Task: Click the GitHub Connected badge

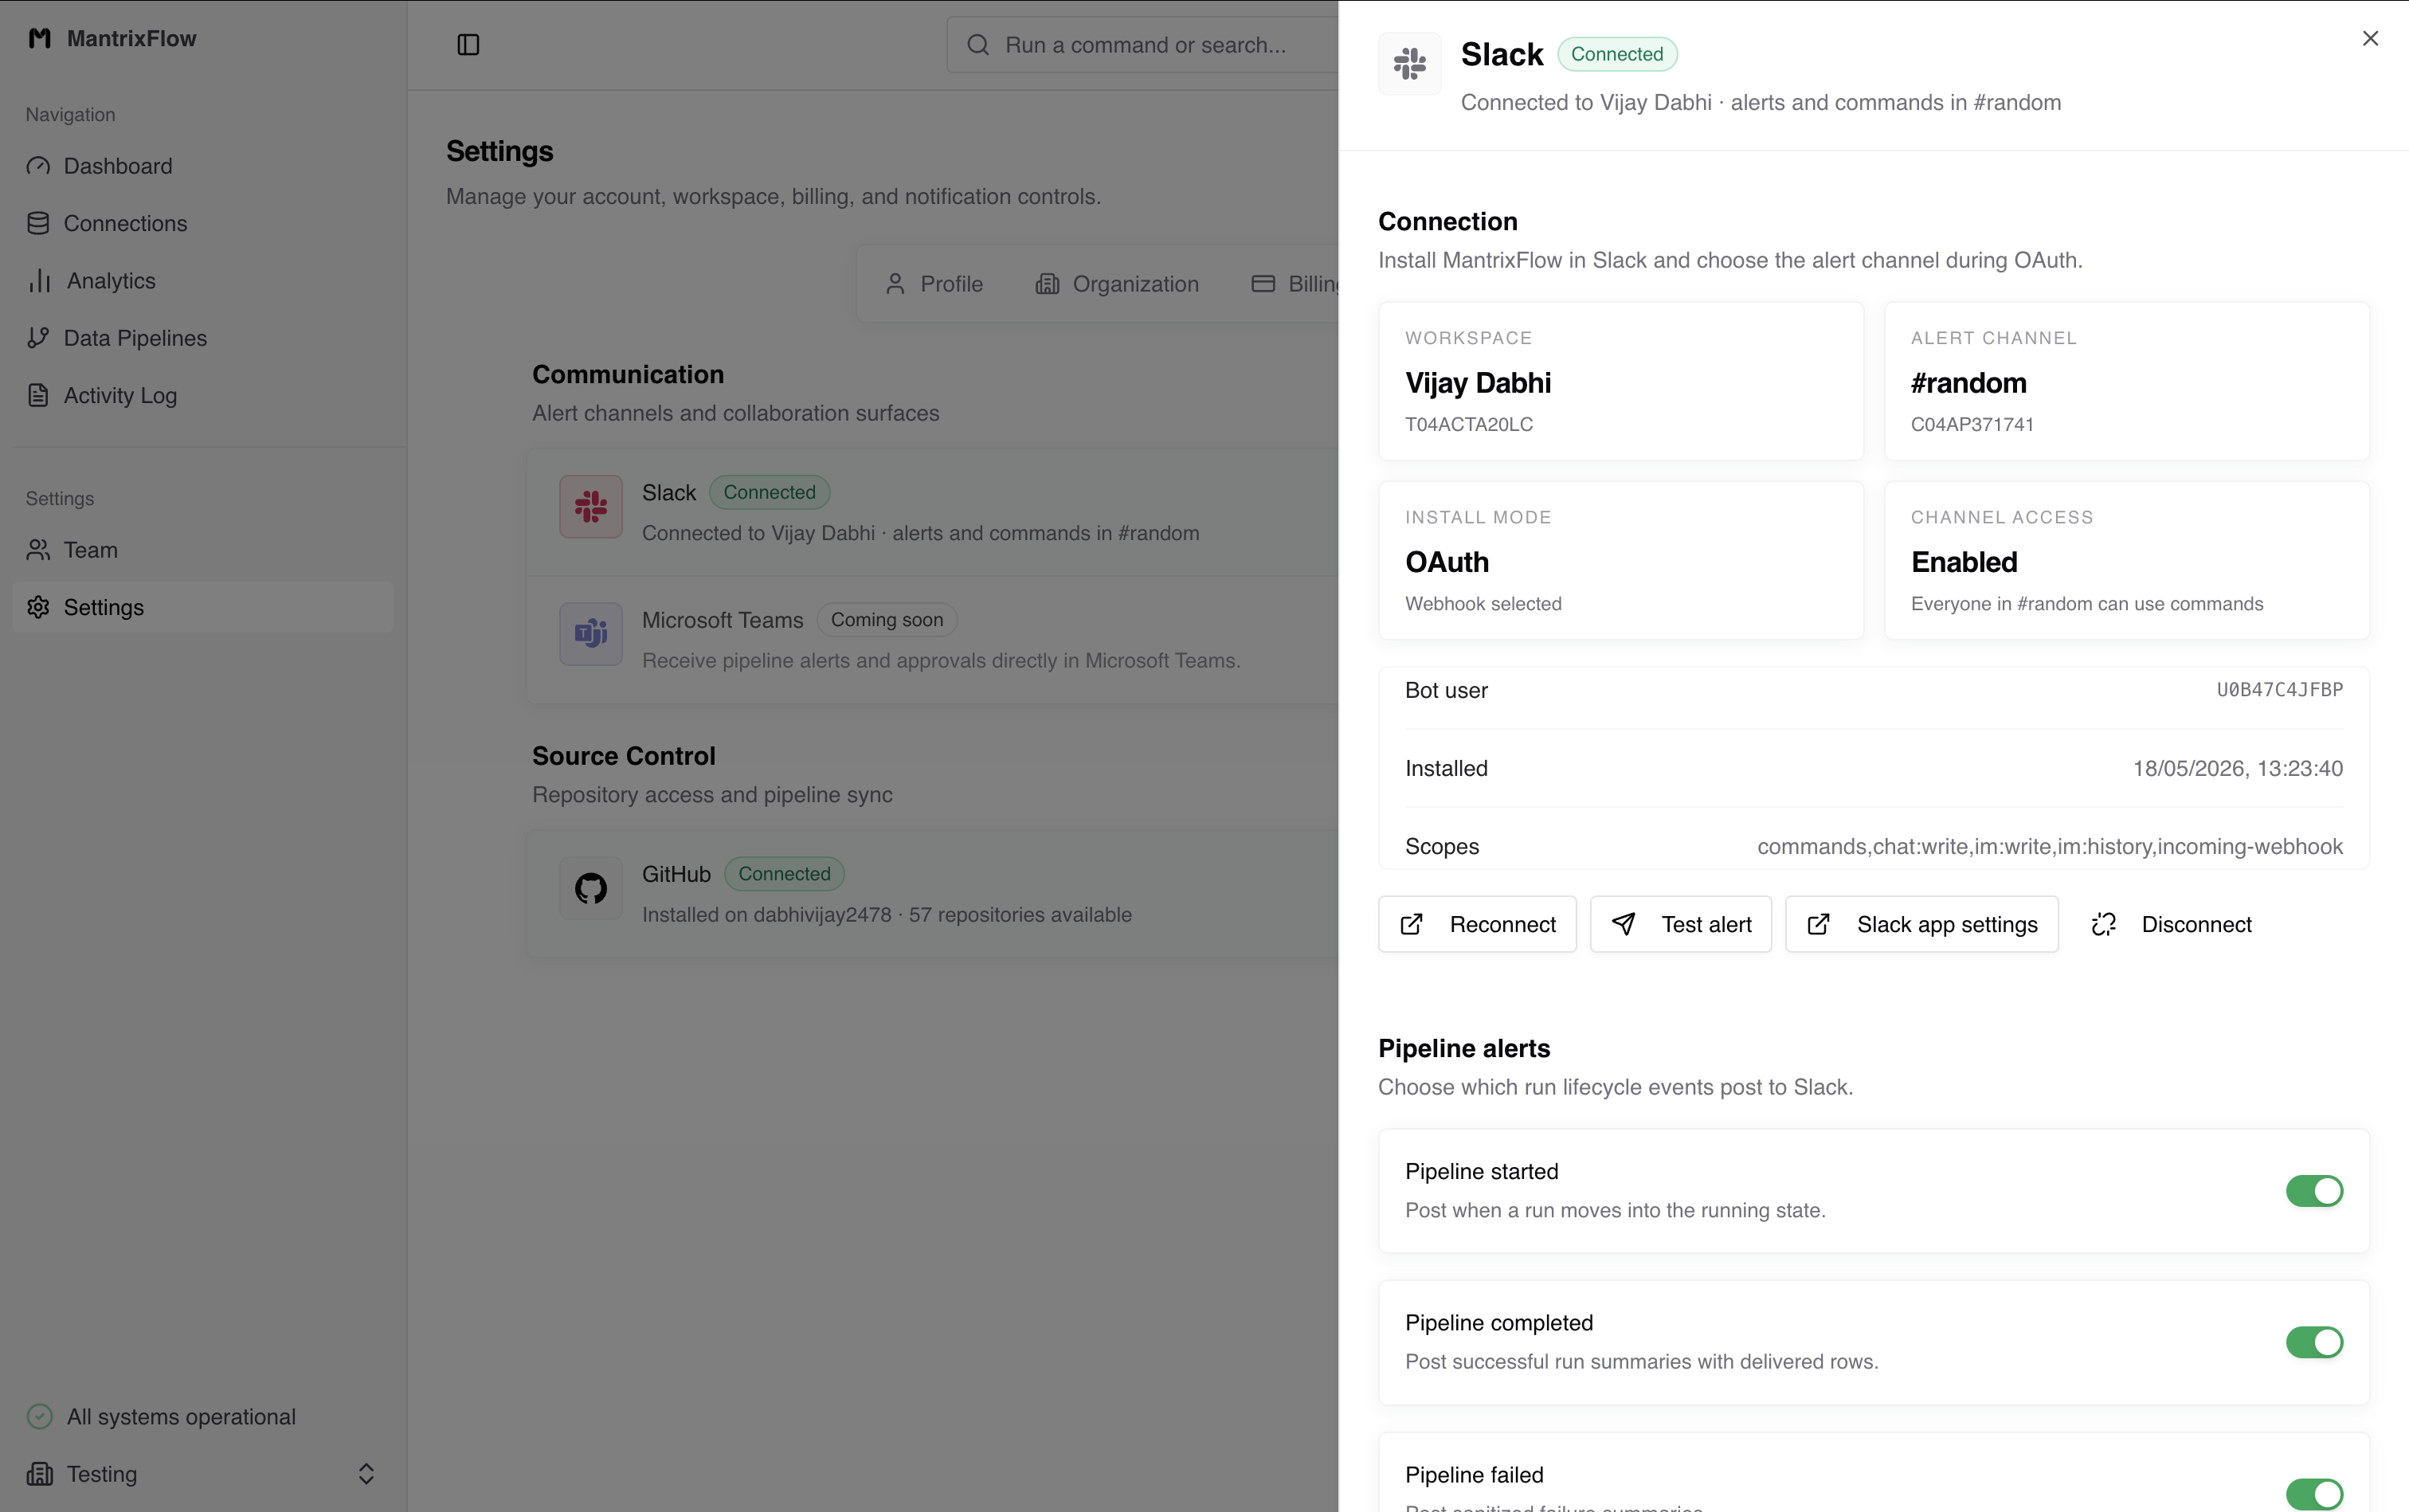Action: [784, 874]
